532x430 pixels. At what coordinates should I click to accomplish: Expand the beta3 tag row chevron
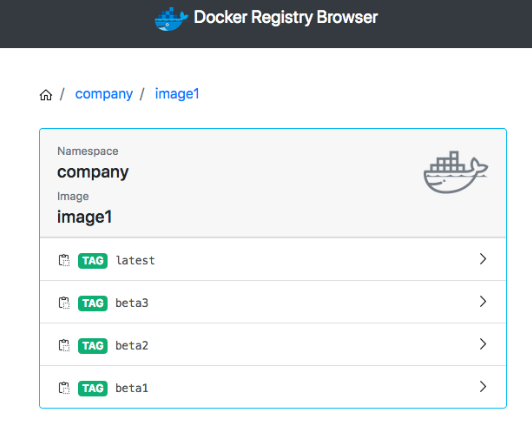483,301
